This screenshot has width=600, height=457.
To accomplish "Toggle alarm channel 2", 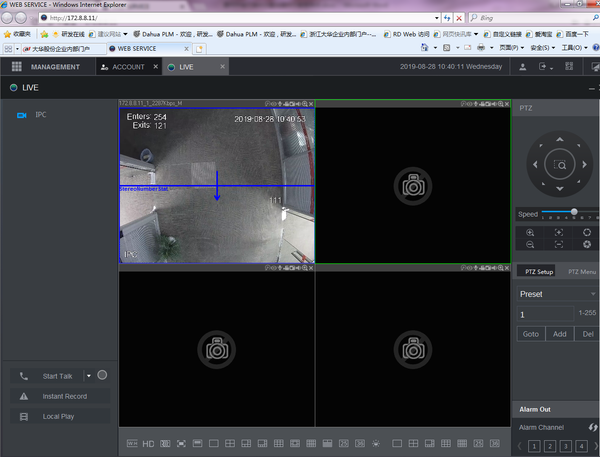I will (x=551, y=446).
